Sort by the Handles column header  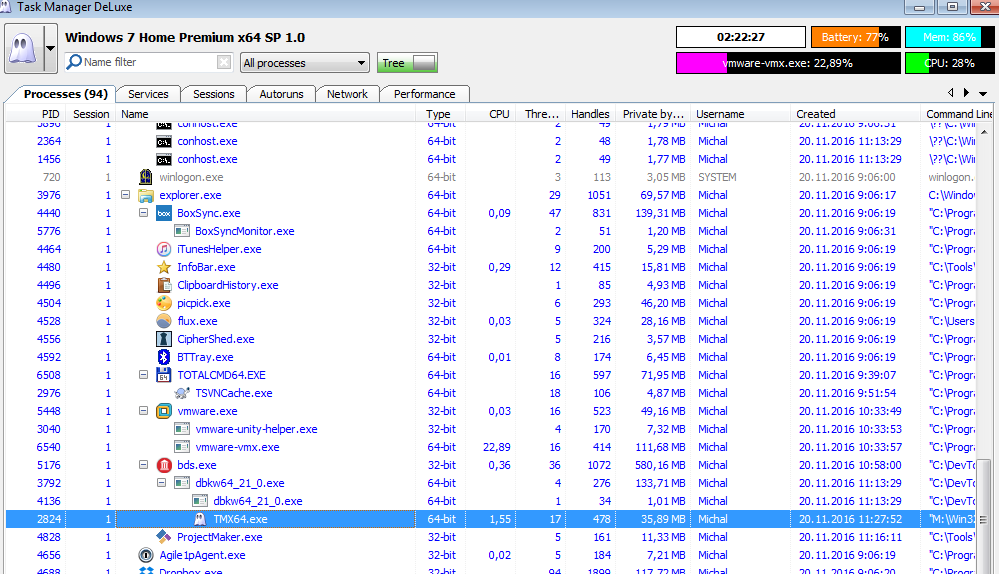[x=590, y=113]
